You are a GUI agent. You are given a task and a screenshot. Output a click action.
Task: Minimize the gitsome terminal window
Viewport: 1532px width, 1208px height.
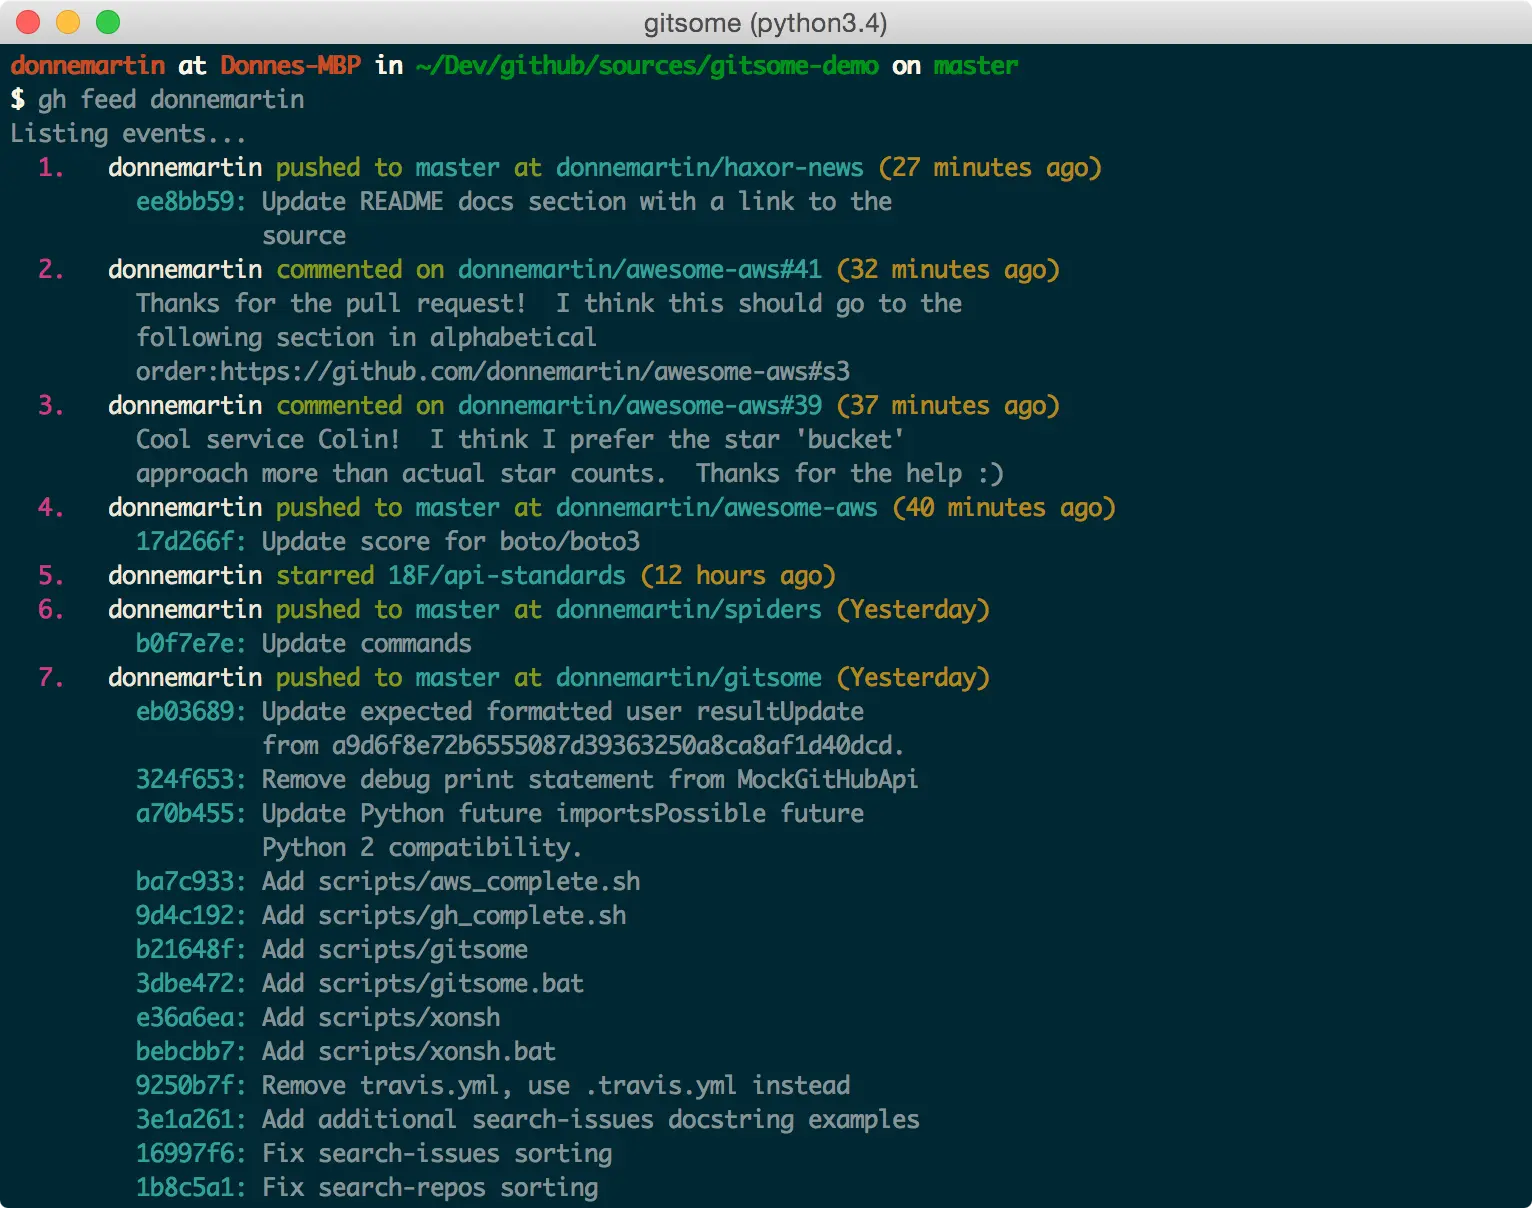68,22
